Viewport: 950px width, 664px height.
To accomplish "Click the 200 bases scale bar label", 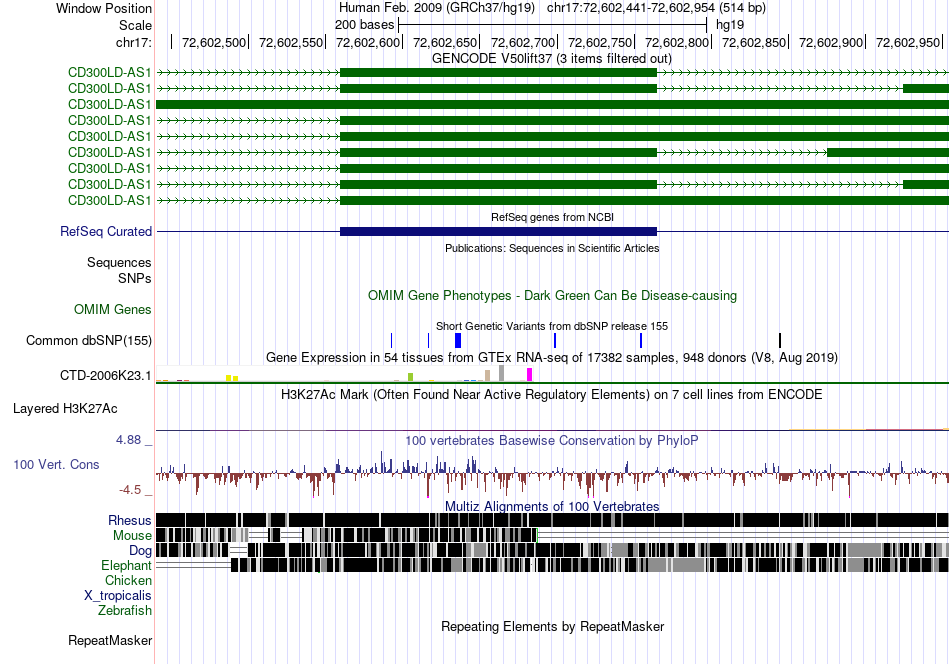I will [x=364, y=25].
